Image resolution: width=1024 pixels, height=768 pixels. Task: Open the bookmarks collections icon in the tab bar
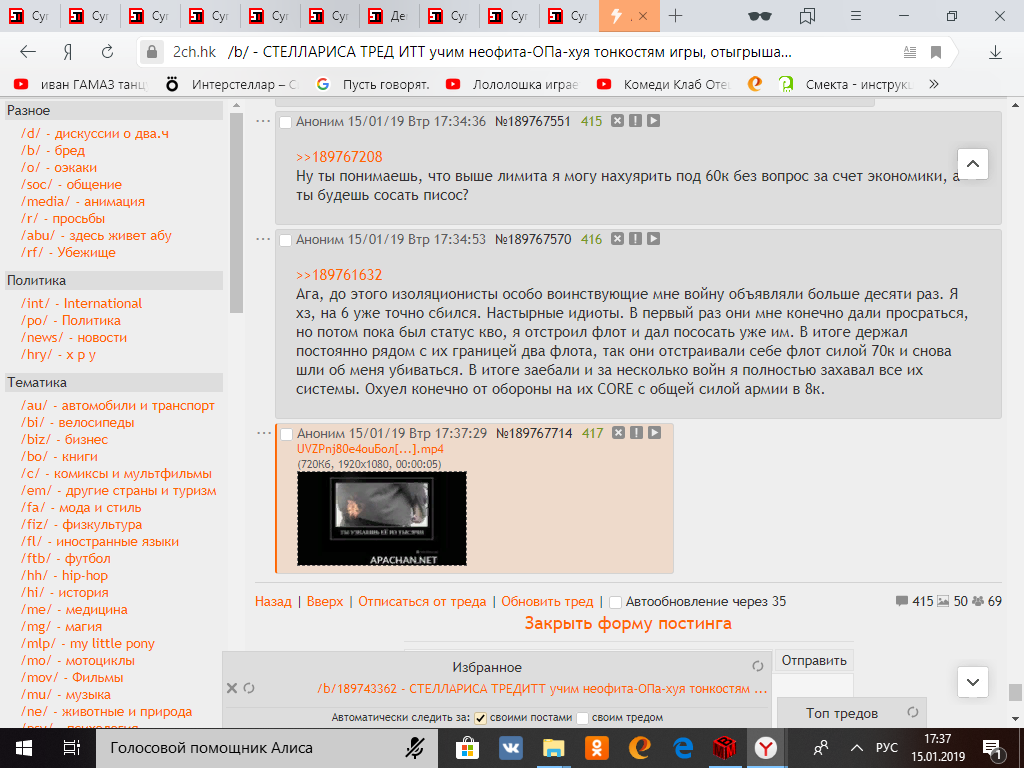click(808, 16)
